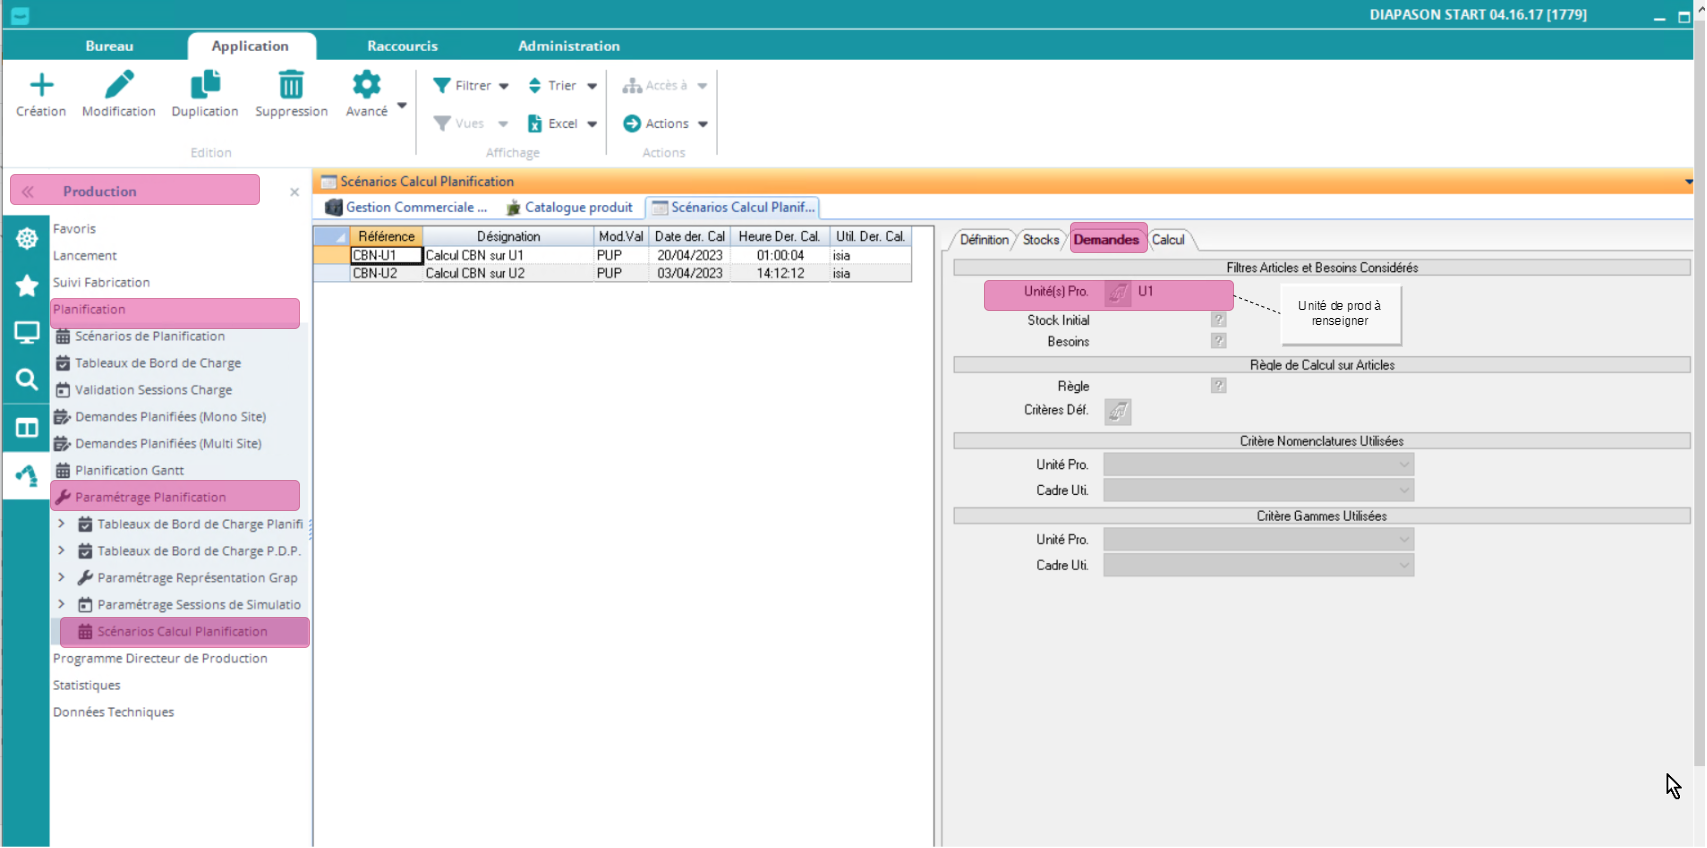Click the Duplication icon in ribbon
This screenshot has width=1707, height=848.
coord(205,86)
